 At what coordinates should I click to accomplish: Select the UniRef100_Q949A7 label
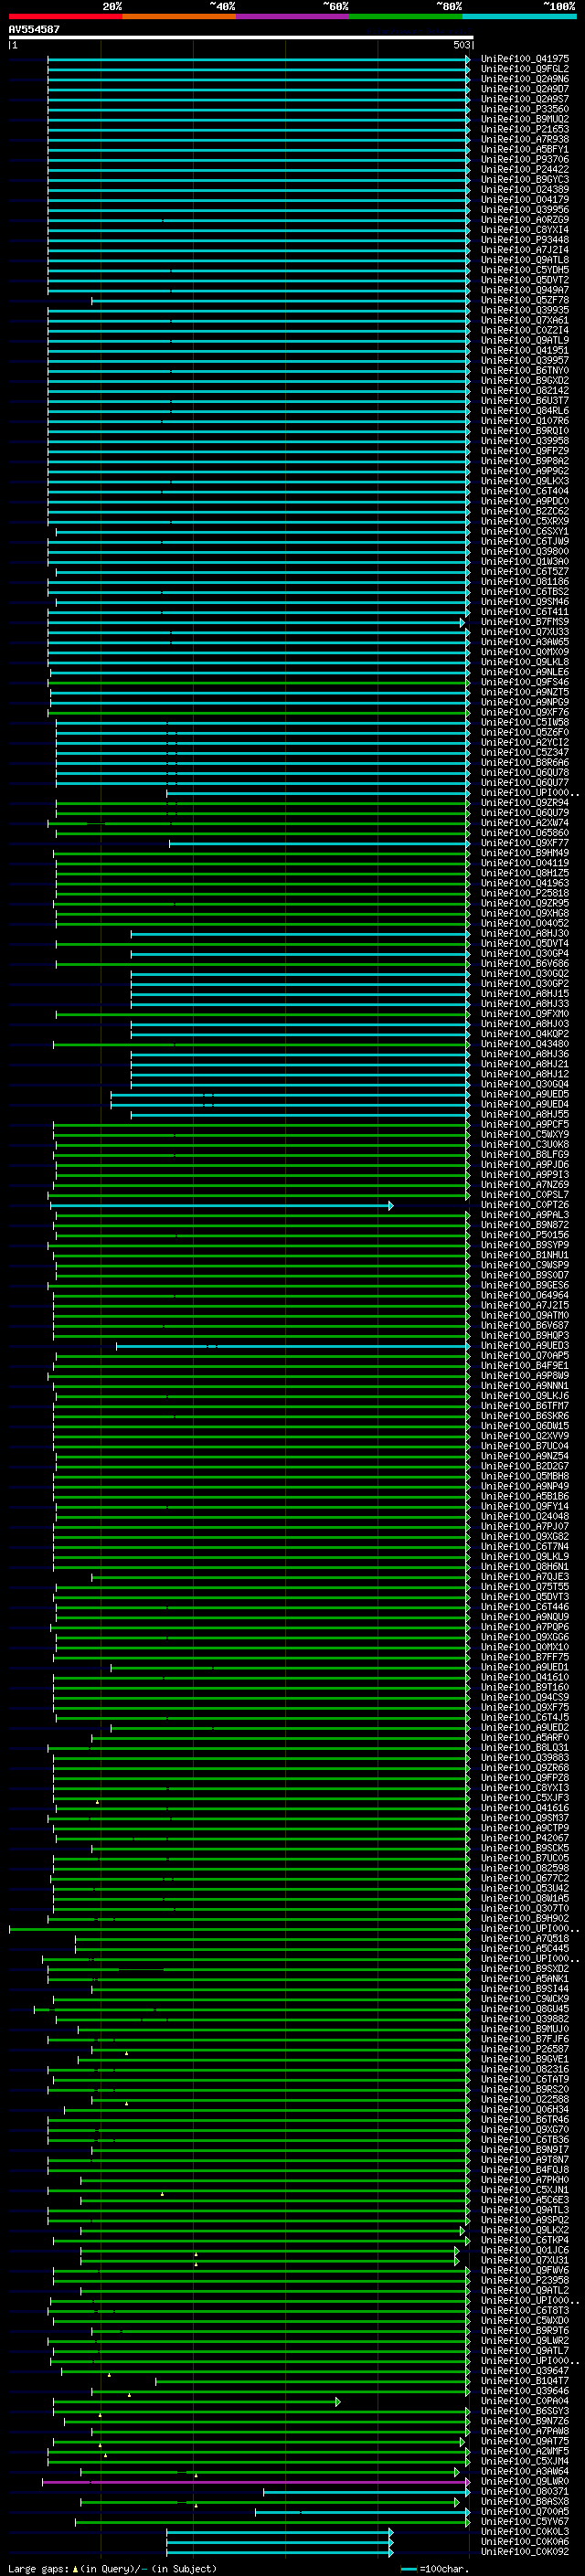click(x=525, y=290)
